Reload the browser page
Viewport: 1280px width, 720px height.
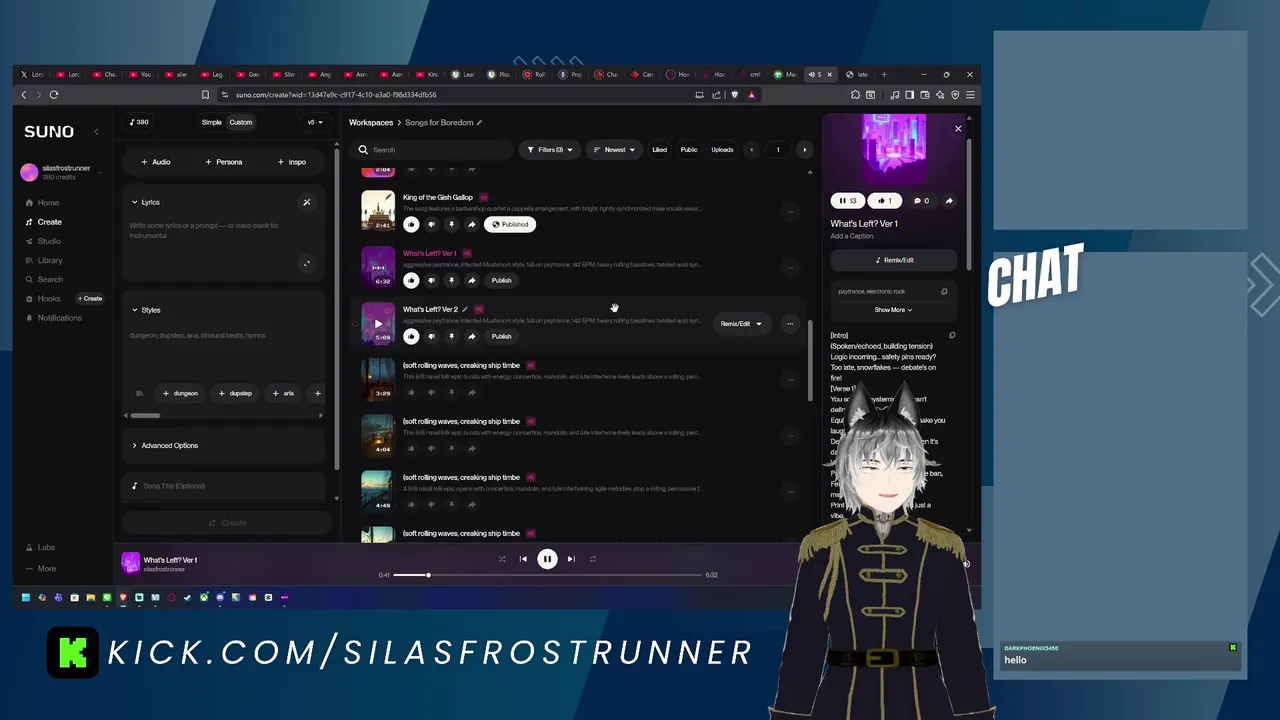point(54,95)
